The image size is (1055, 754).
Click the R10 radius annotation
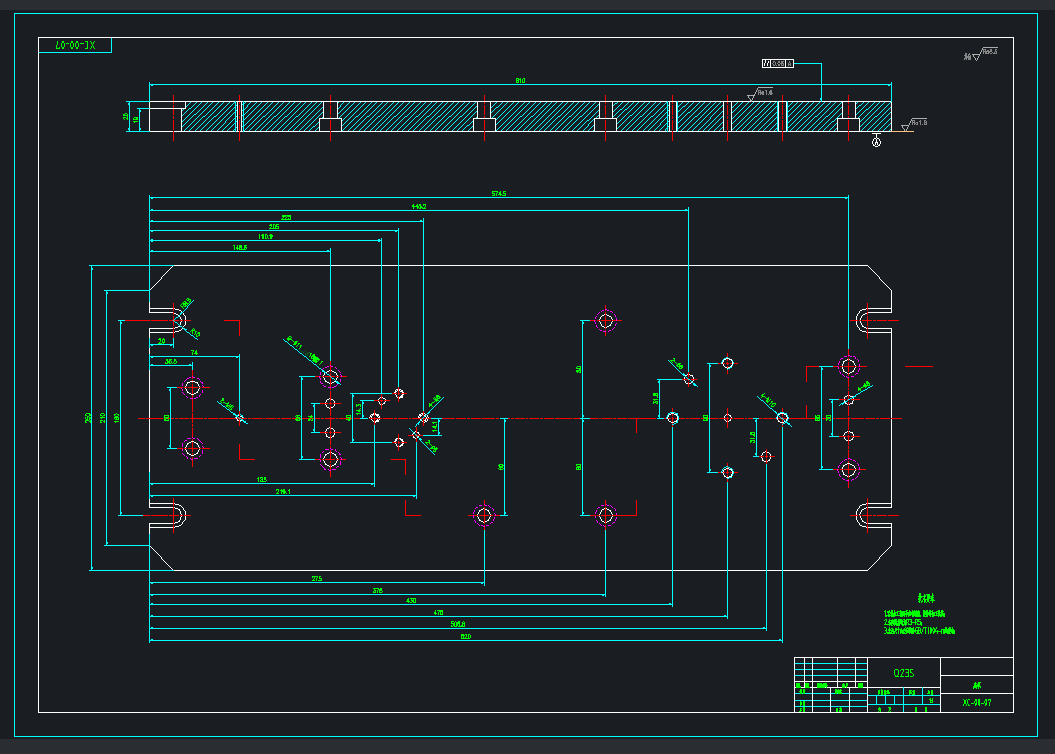(194, 333)
